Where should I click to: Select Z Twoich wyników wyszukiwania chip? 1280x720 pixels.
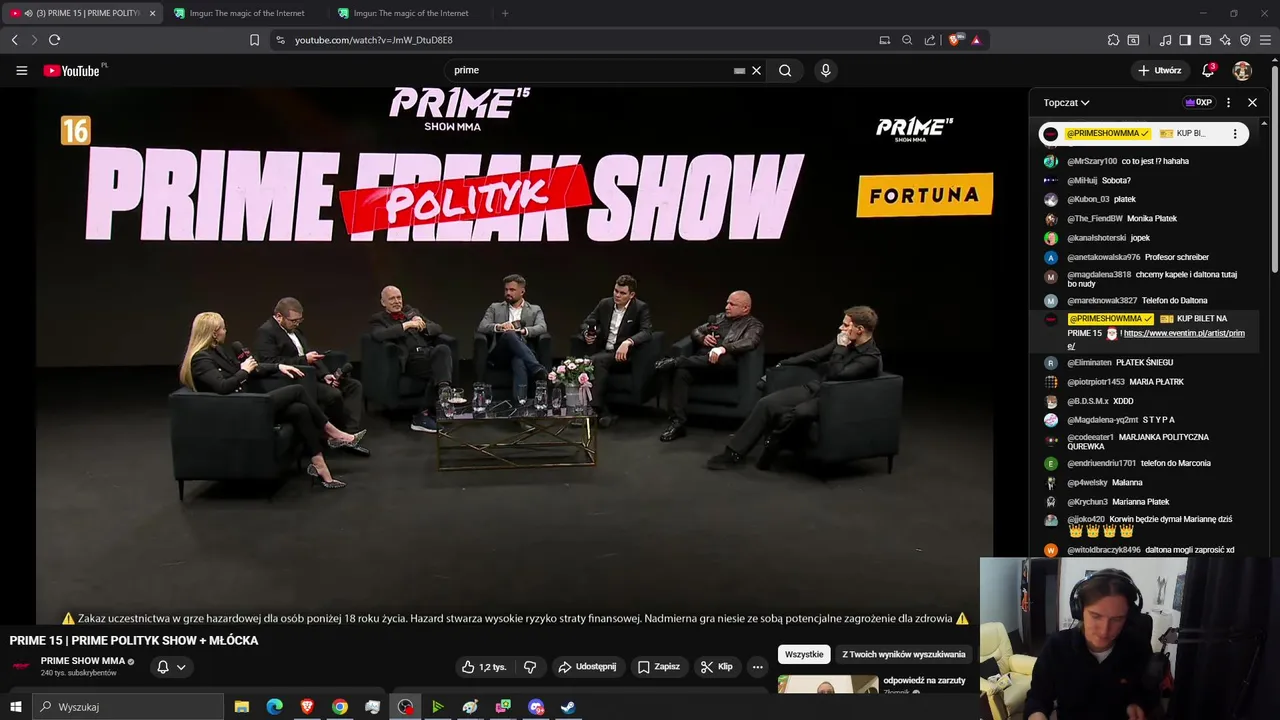point(904,654)
